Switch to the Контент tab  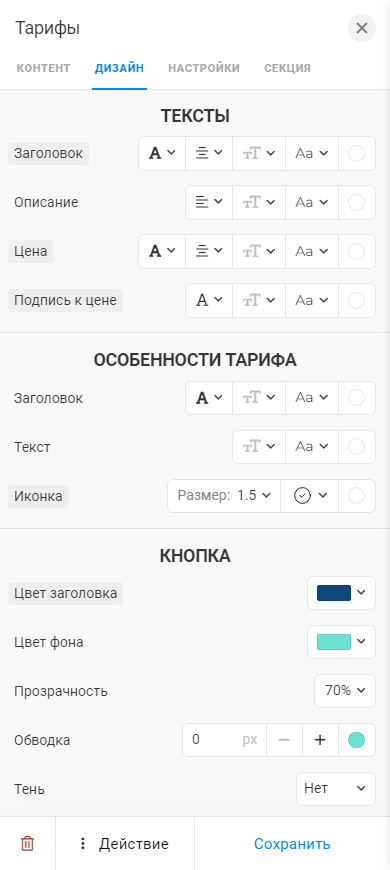click(x=43, y=68)
